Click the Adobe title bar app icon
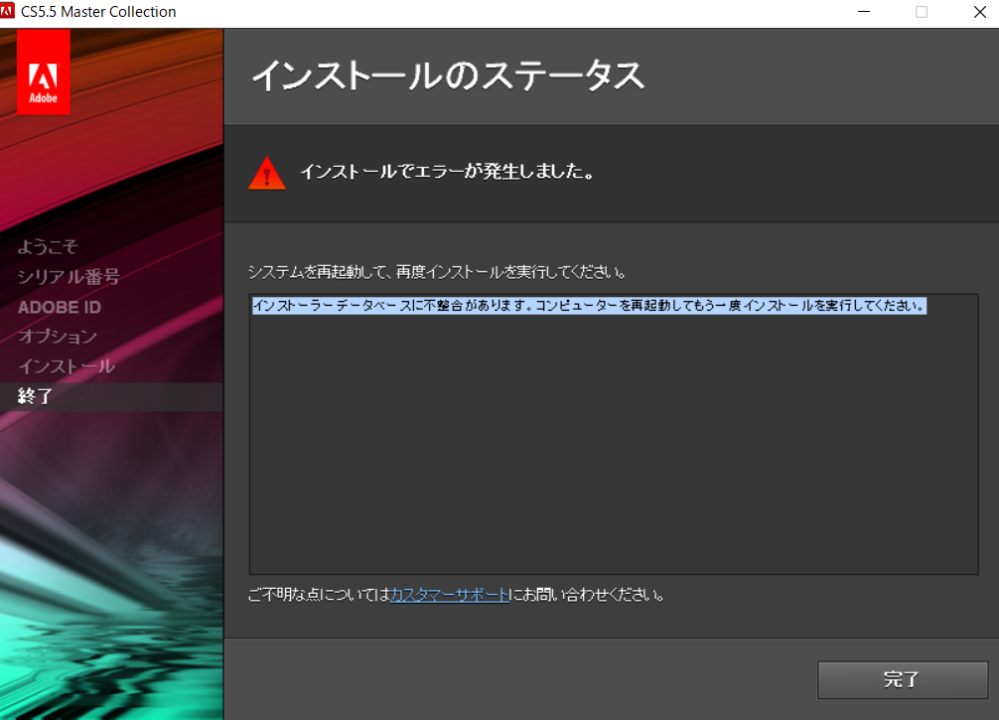The height and width of the screenshot is (720, 999). (8, 11)
